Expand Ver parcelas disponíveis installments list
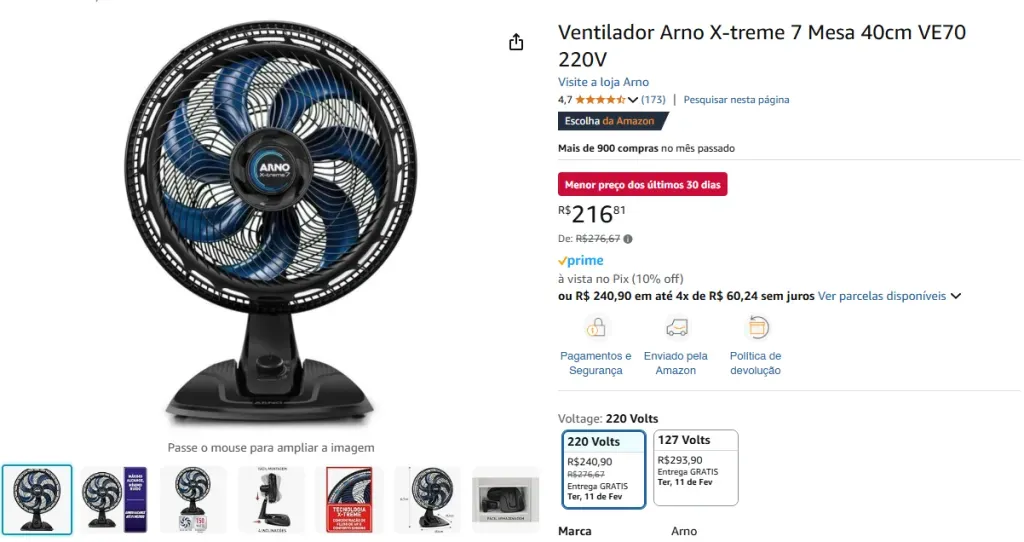Viewport: 1024px width, 542px height. pyautogui.click(x=889, y=296)
